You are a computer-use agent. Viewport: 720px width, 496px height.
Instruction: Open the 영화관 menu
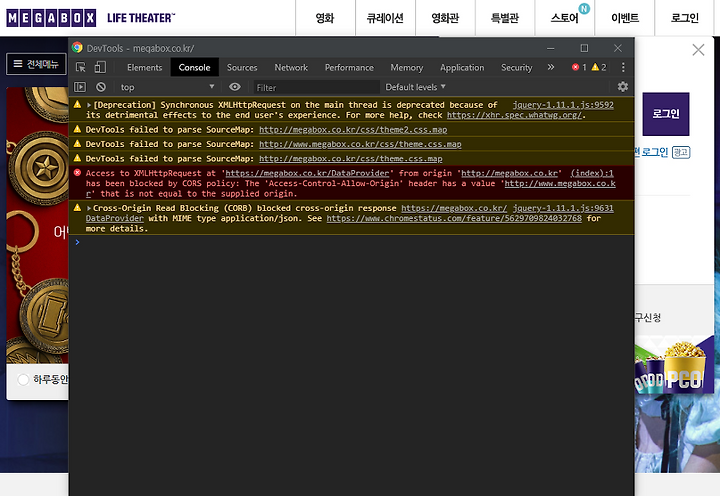(x=445, y=18)
